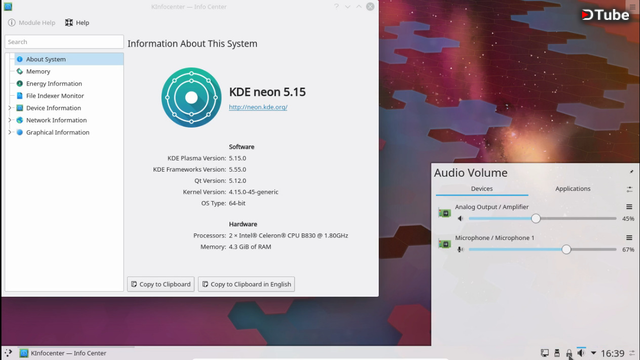
Task: Switch to the Applications tab in Audio Volume
Action: pyautogui.click(x=573, y=189)
